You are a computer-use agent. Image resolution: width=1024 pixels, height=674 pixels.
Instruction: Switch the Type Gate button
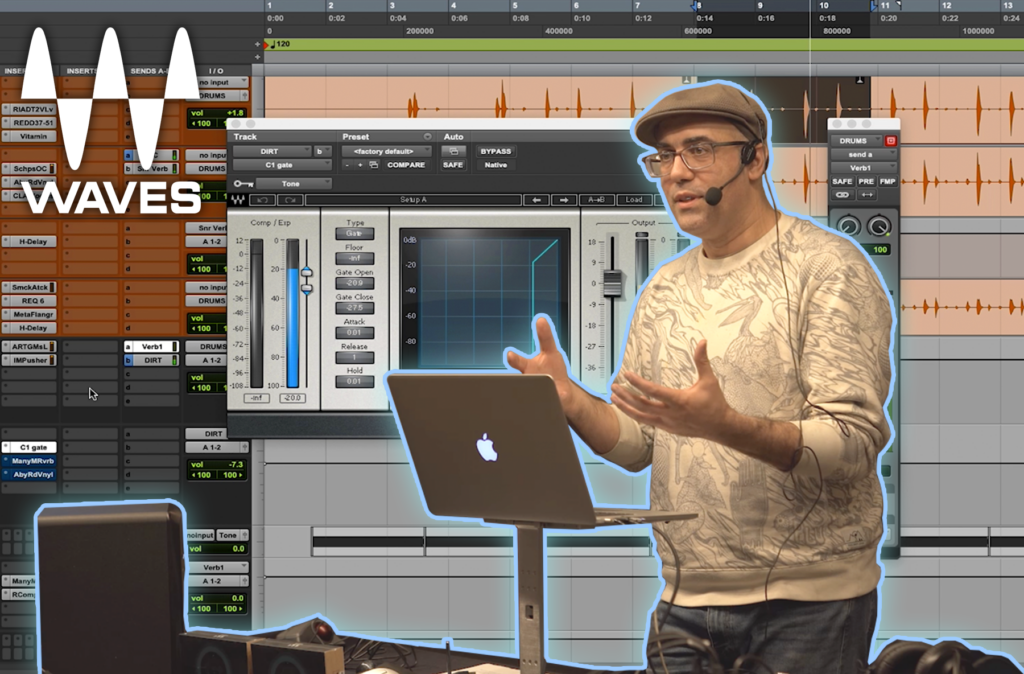coord(355,234)
